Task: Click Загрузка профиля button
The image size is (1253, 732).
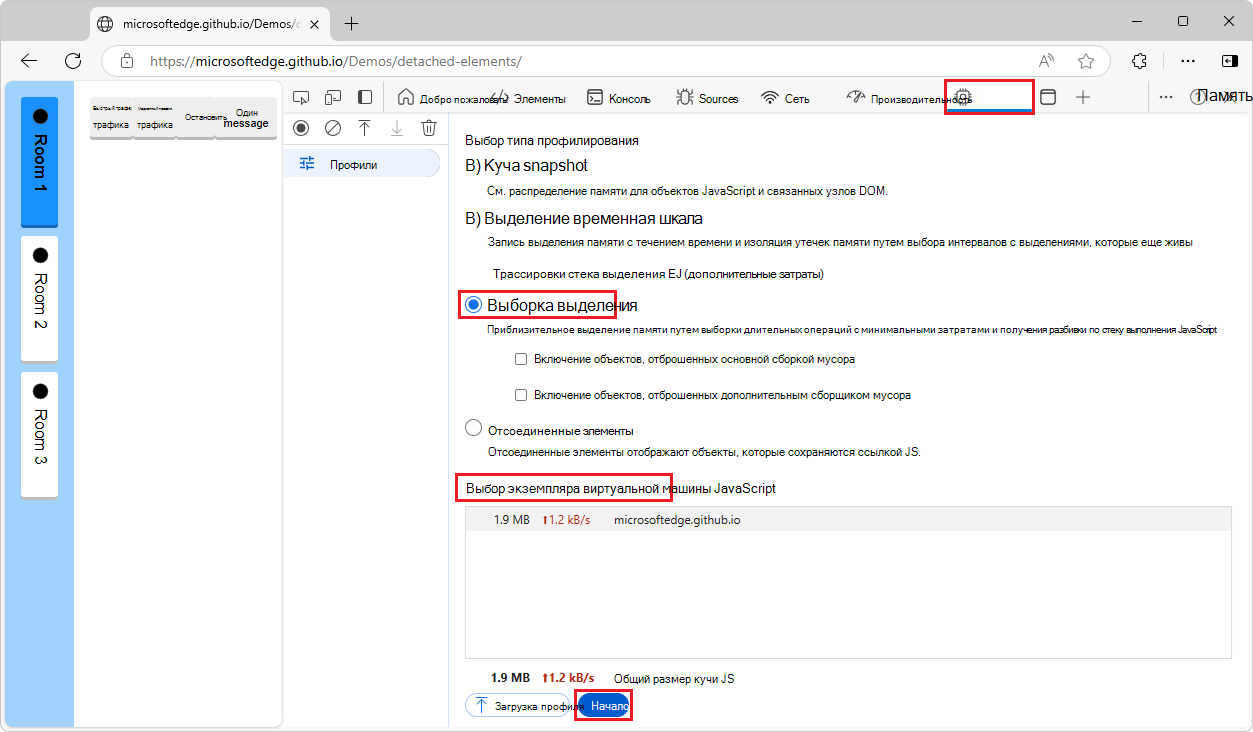Action: pos(518,705)
